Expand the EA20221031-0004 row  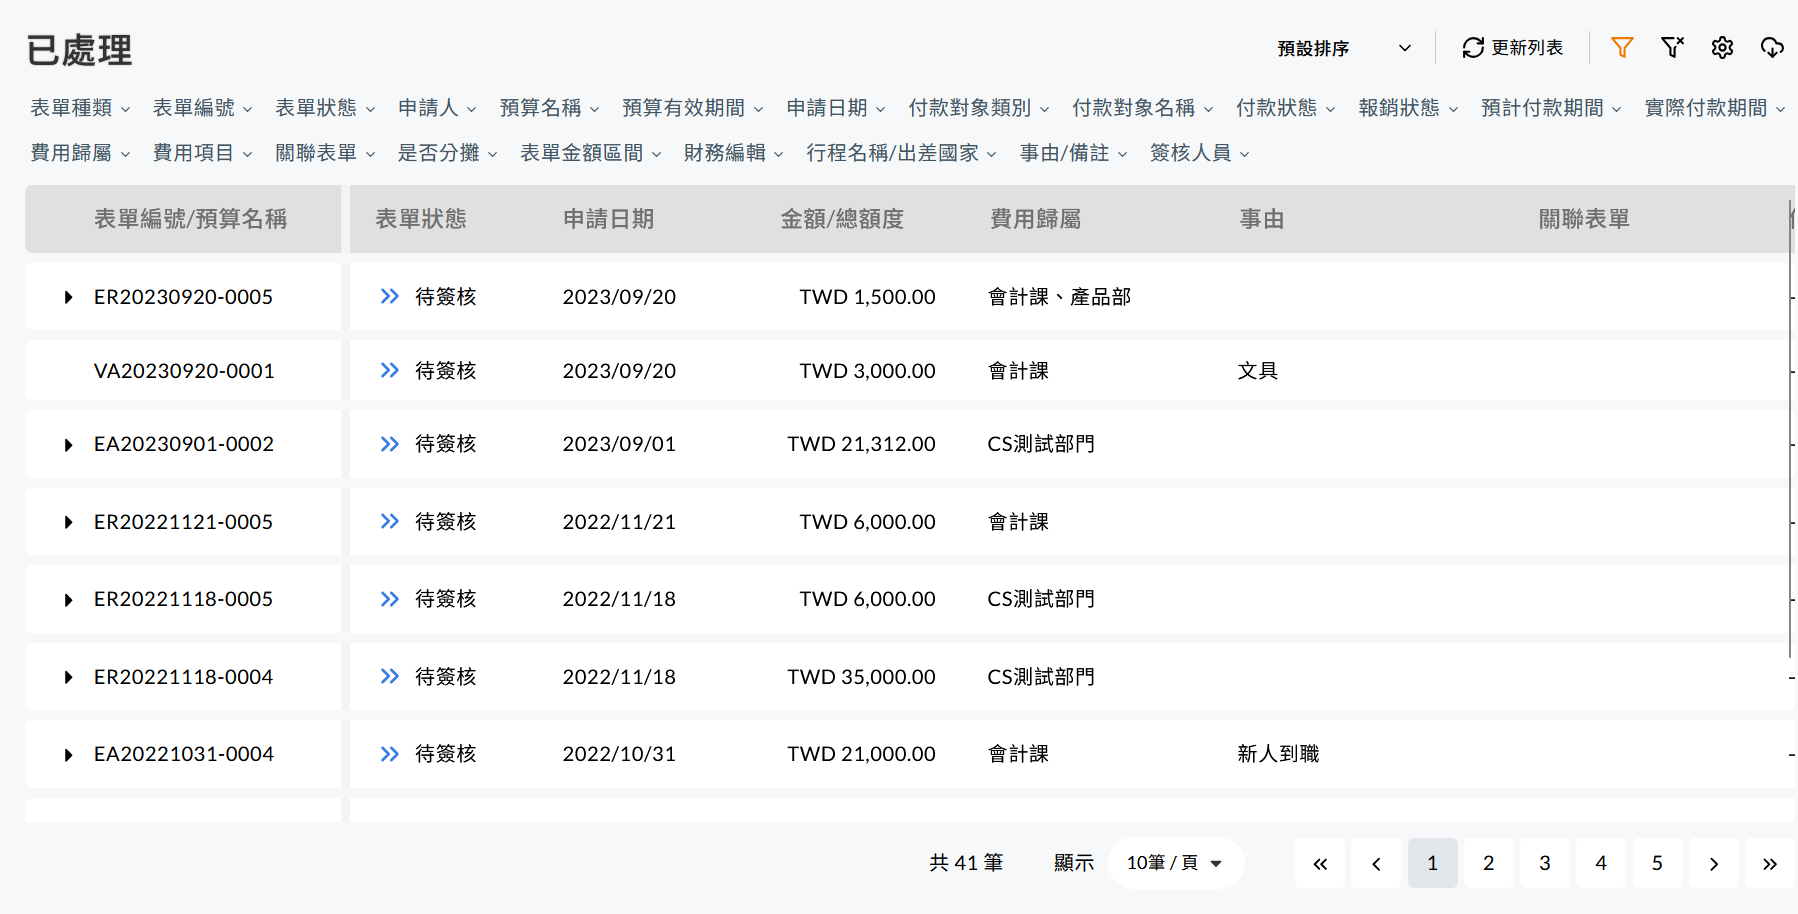coord(68,755)
